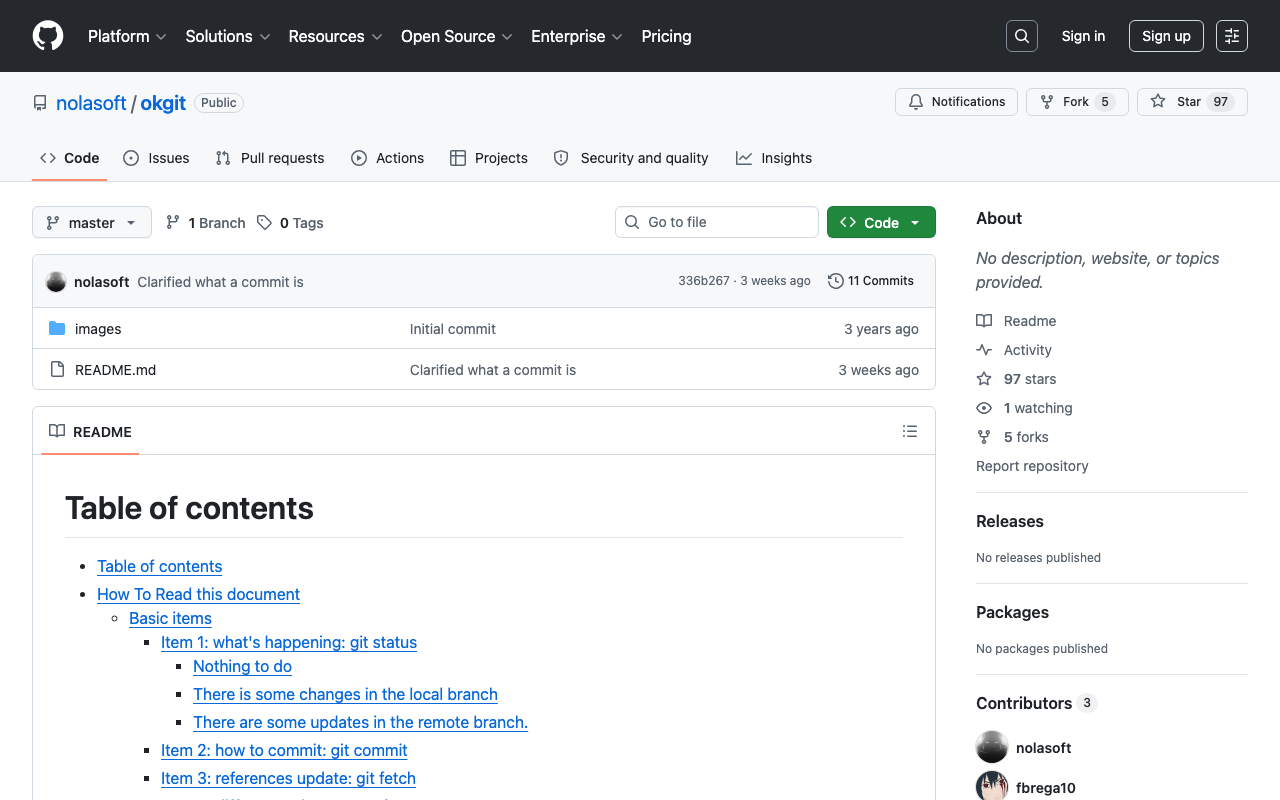1280x800 pixels.
Task: Jump to 'There is some changes in the local branch'
Action: coord(345,694)
